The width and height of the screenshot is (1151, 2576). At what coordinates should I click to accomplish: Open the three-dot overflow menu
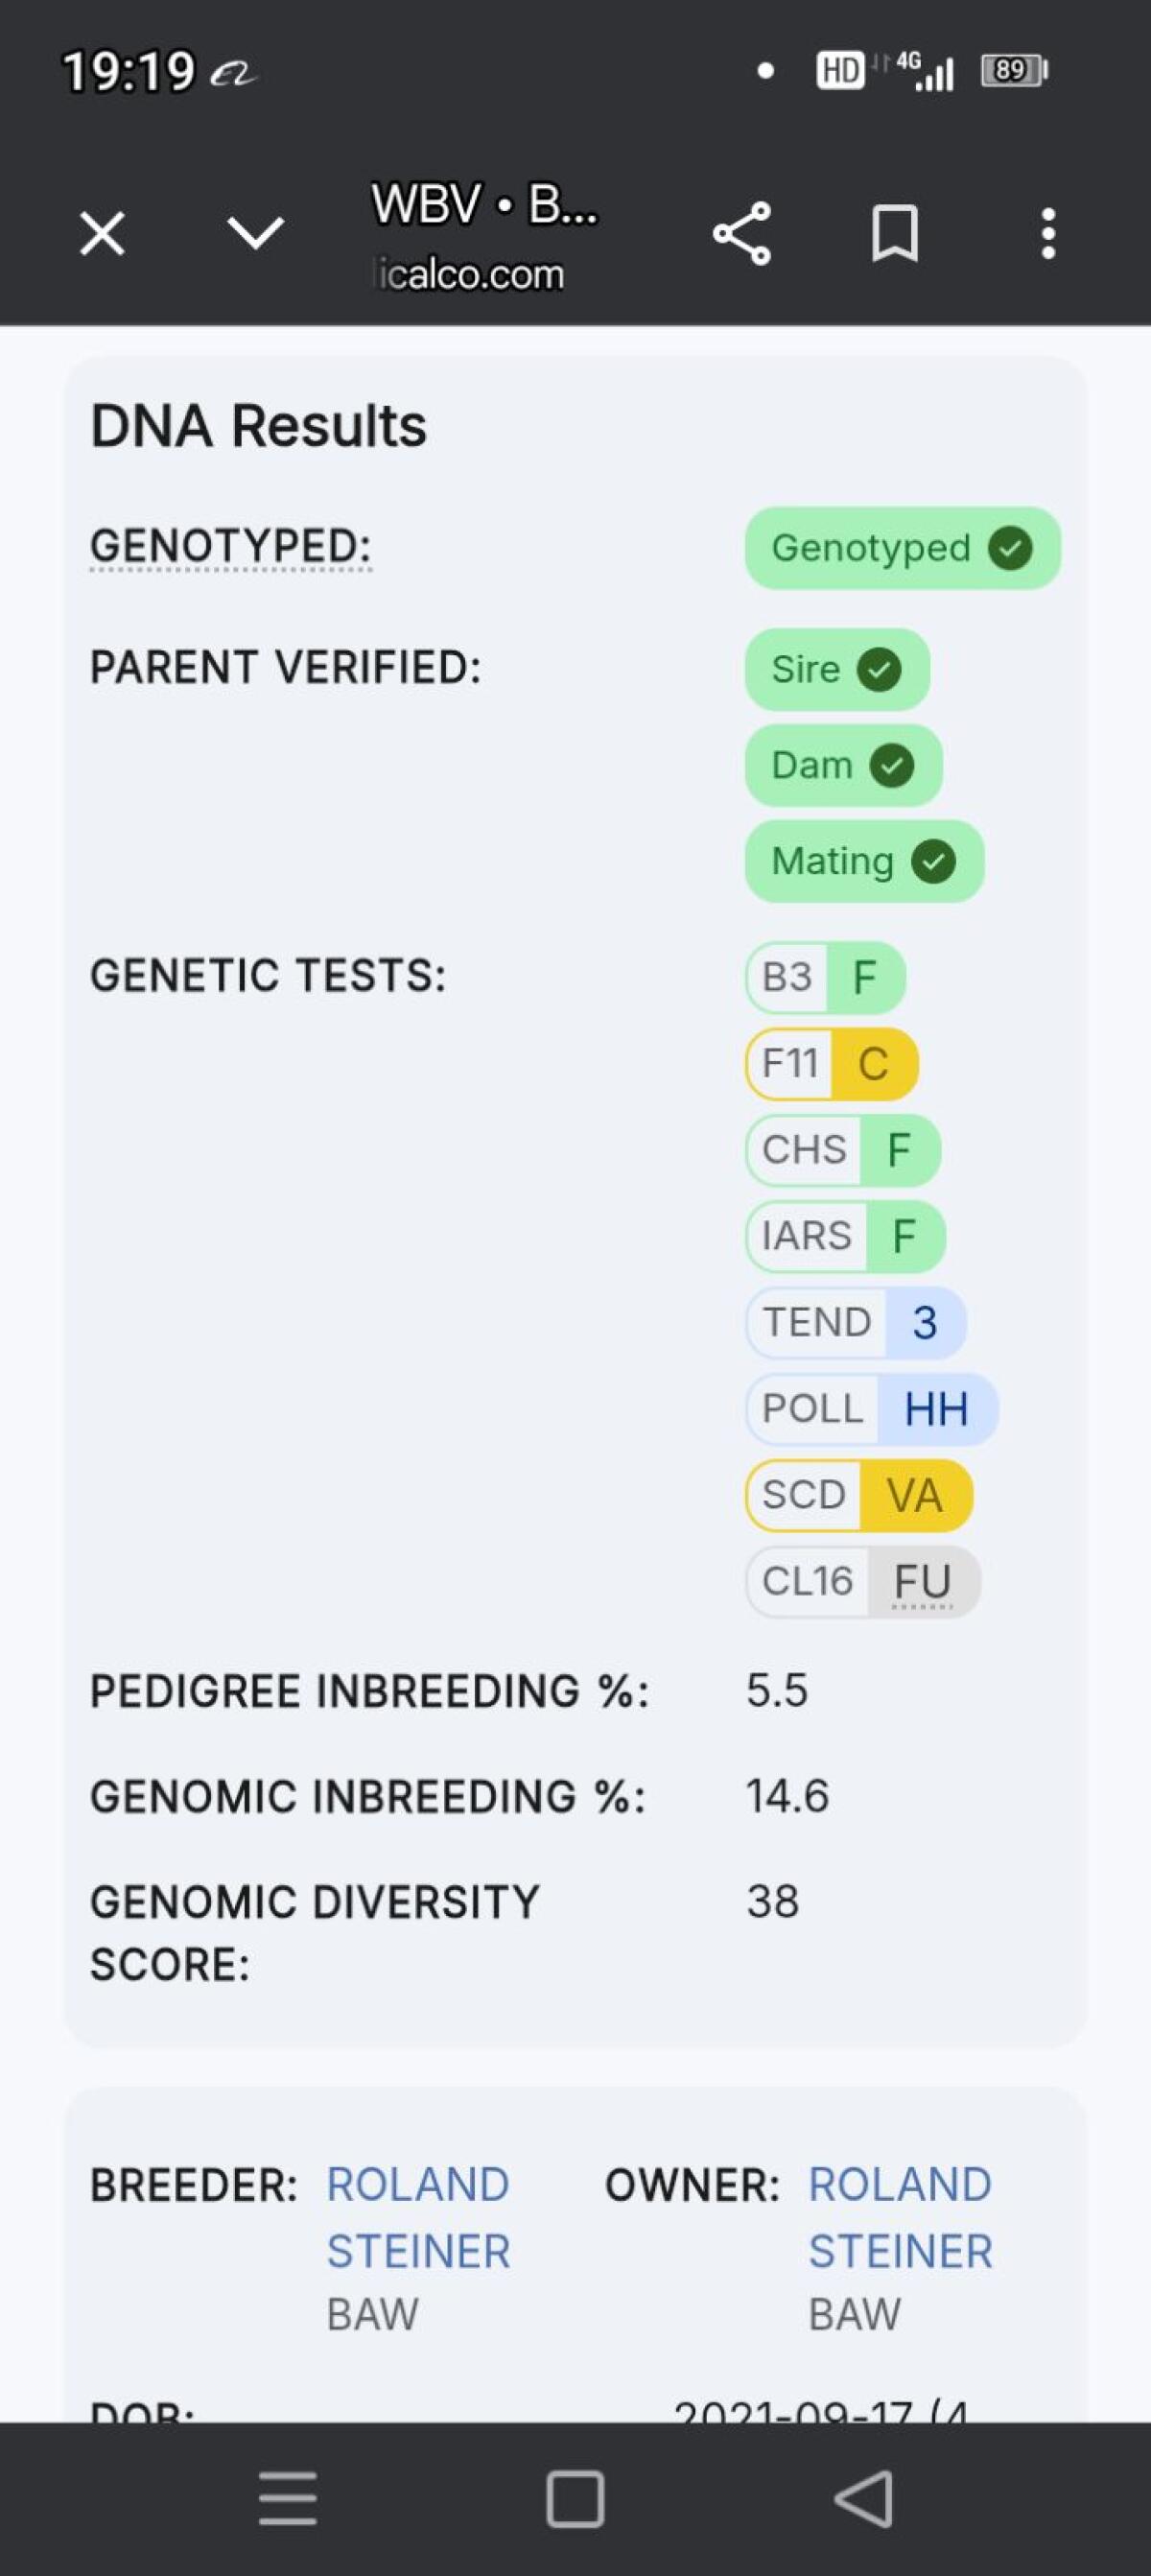pos(1048,234)
